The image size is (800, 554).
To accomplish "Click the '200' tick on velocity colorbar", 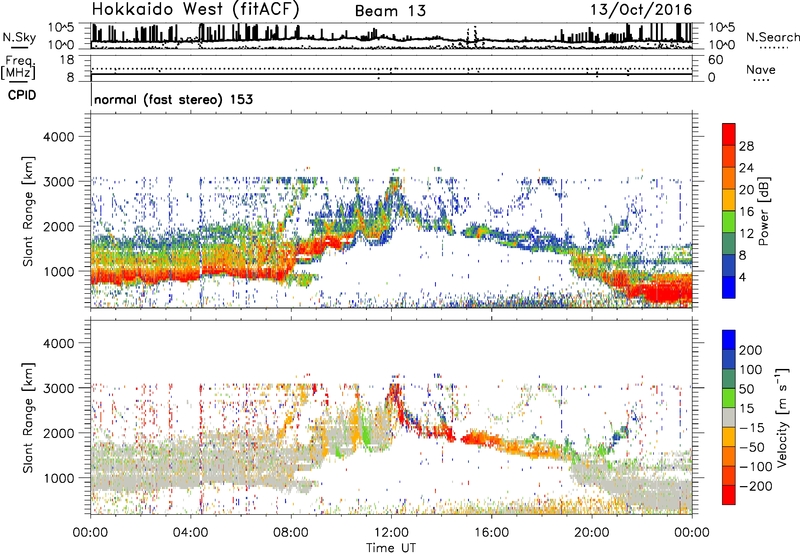I will coord(751,350).
